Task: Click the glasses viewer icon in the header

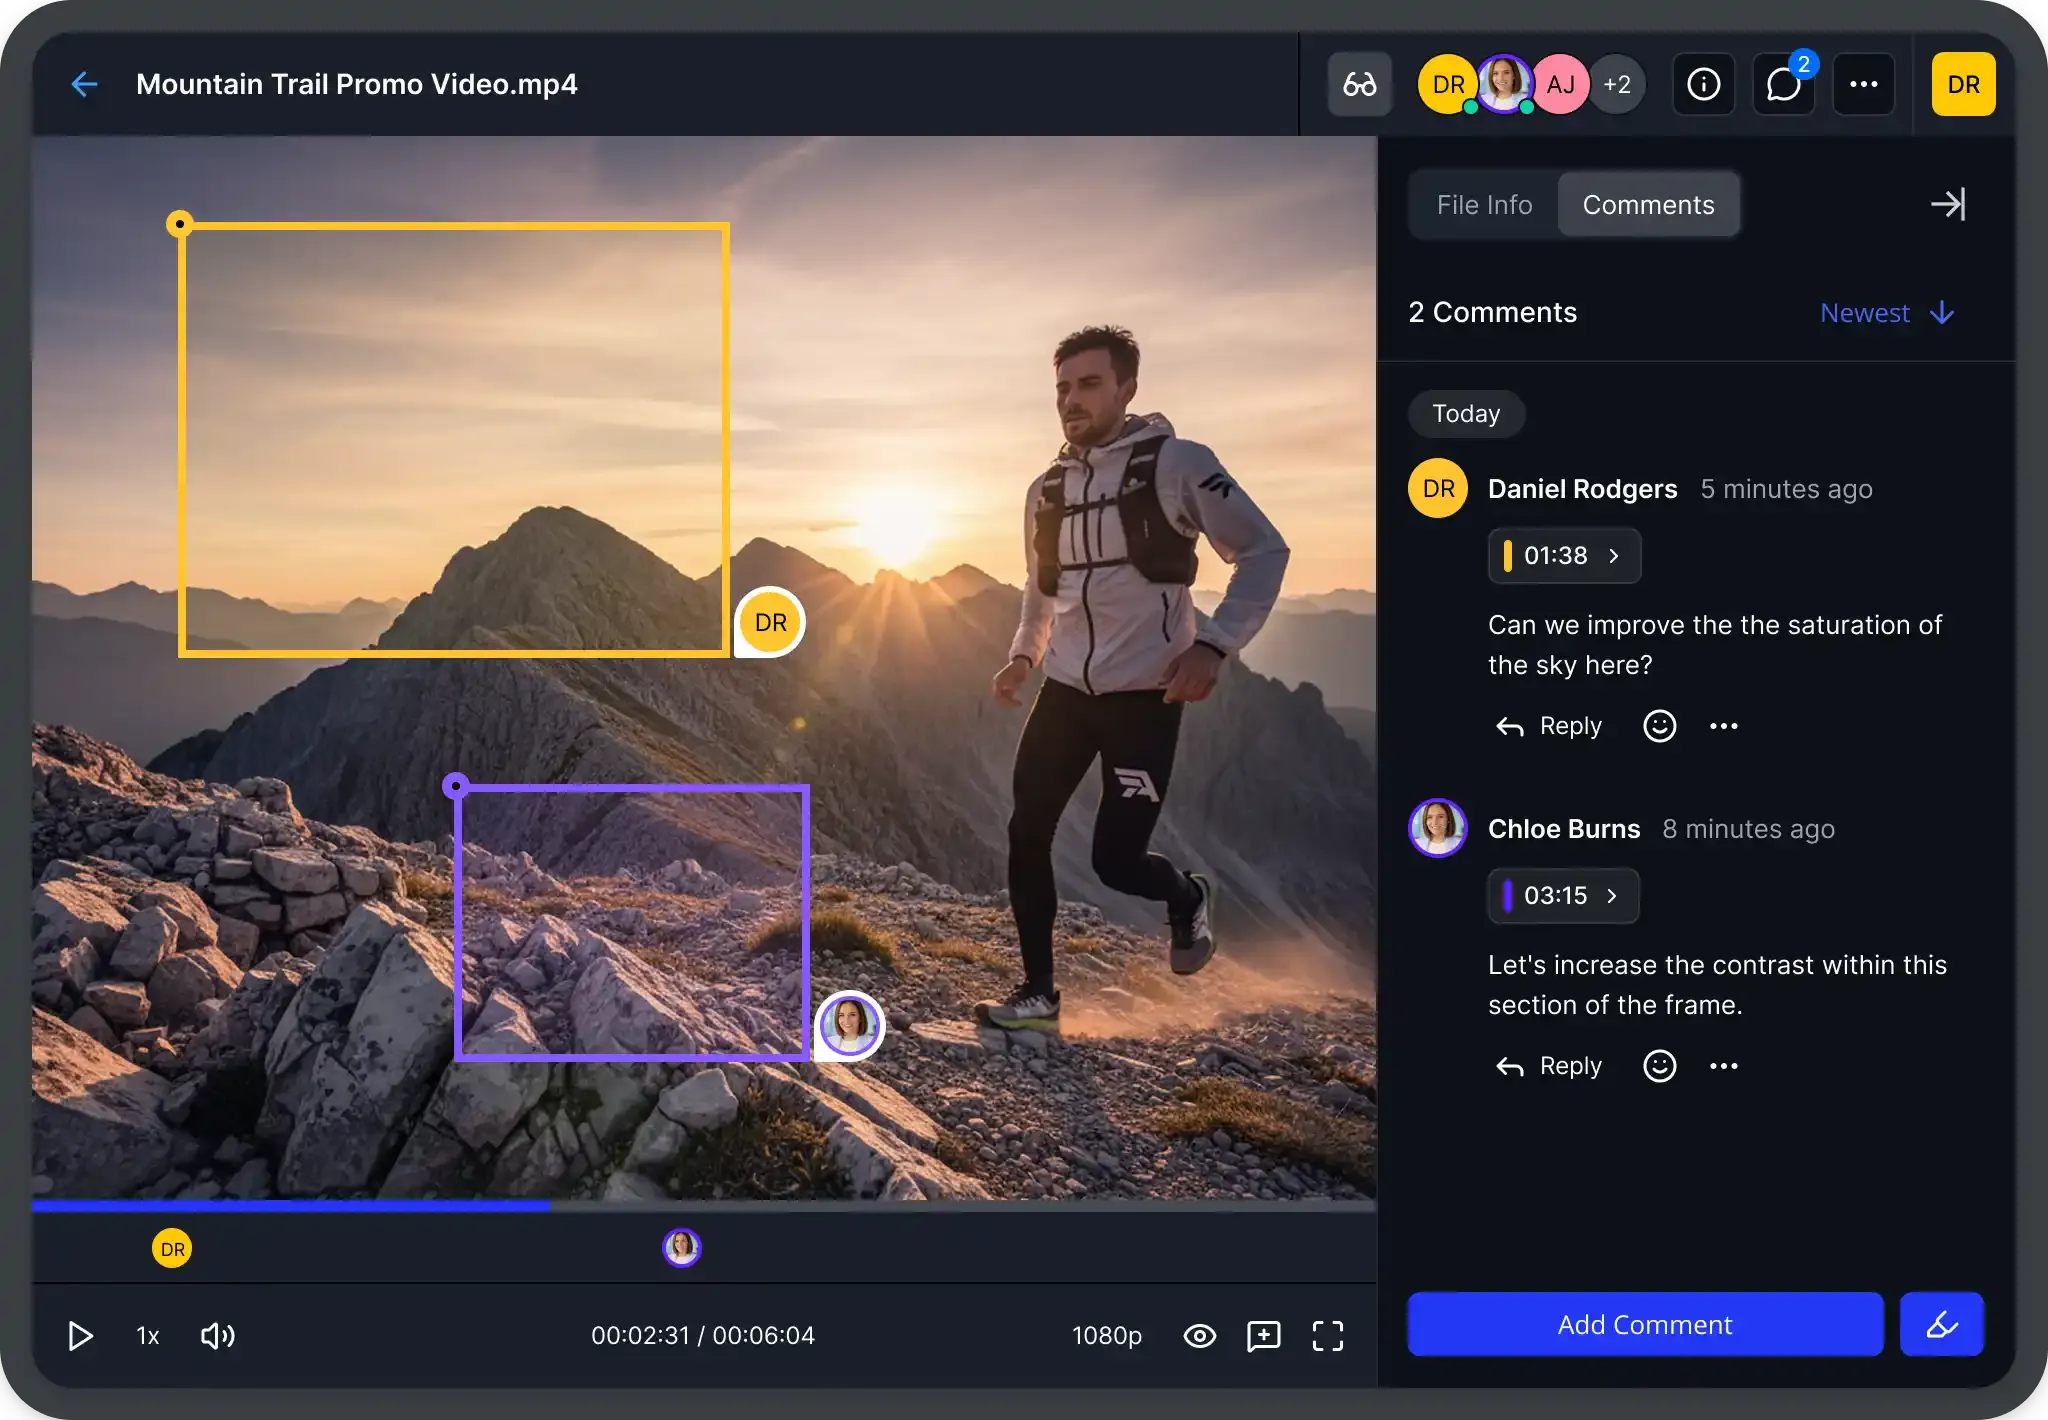Action: pyautogui.click(x=1358, y=84)
